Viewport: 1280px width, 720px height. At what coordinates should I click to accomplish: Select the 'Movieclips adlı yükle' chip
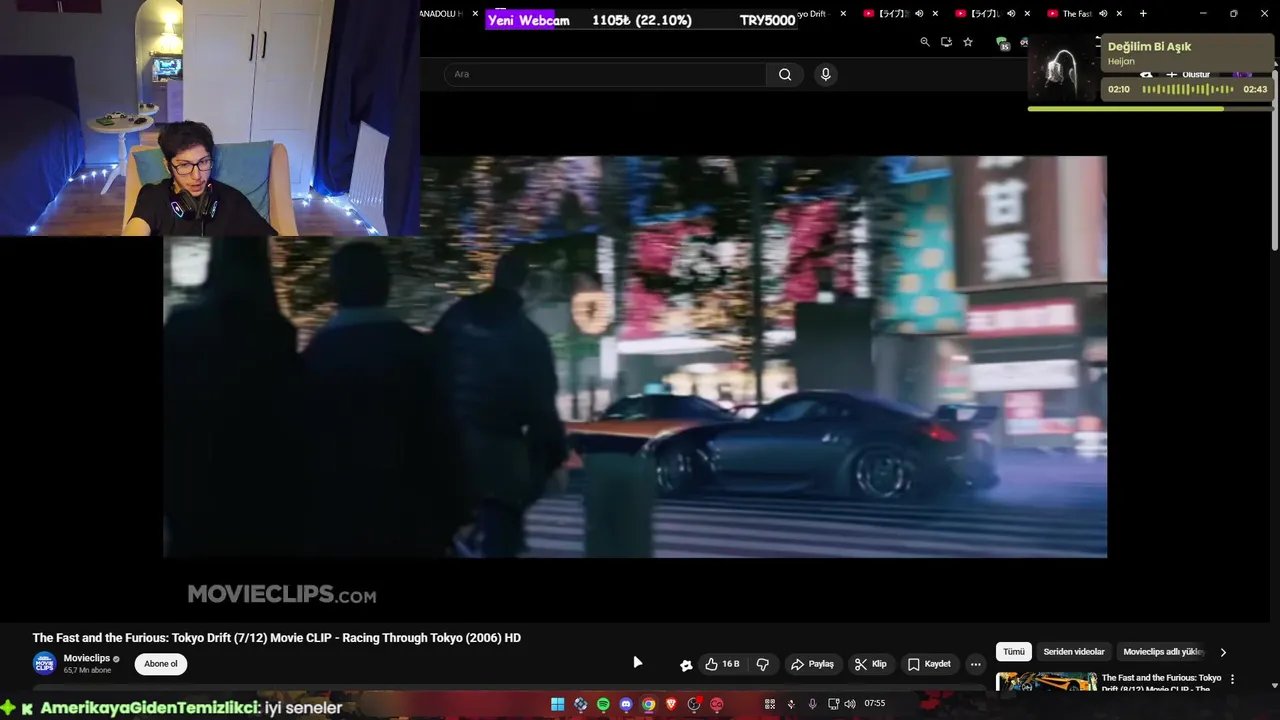click(1163, 652)
